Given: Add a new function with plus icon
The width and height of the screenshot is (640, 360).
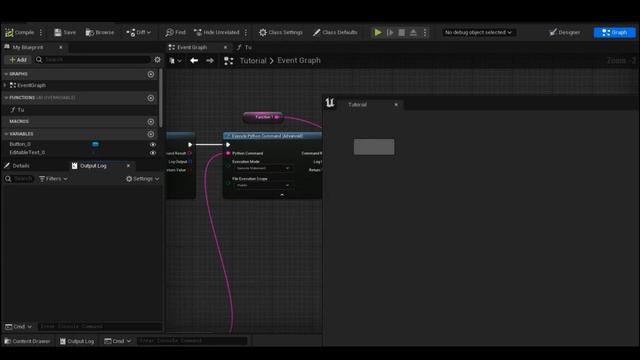Looking at the screenshot, I should tap(151, 98).
